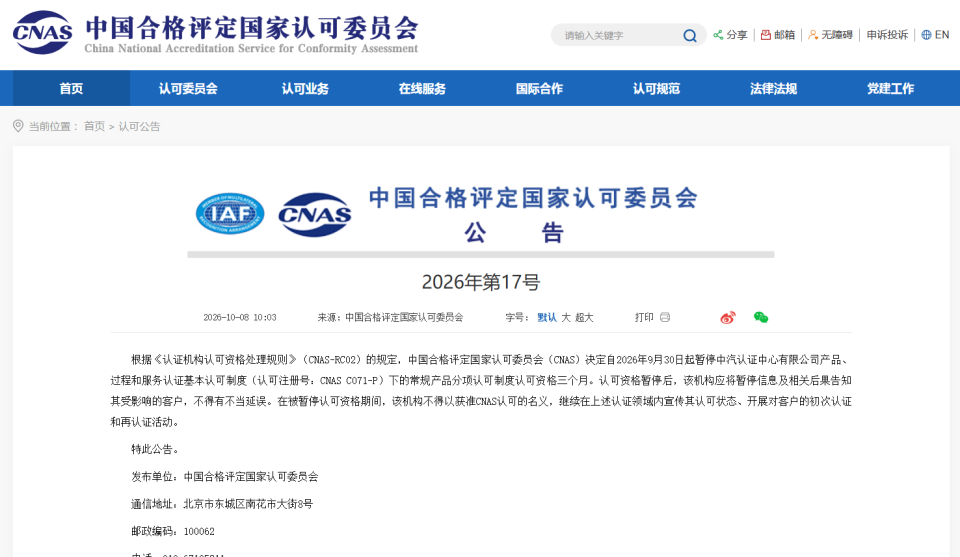
Task: Set the font size to 默认
Action: click(x=547, y=317)
